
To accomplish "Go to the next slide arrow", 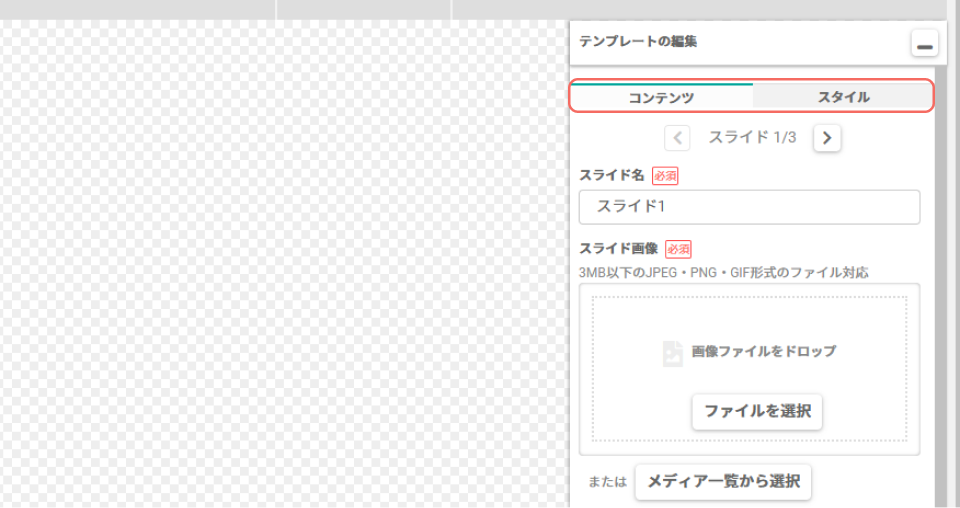I will 827,138.
